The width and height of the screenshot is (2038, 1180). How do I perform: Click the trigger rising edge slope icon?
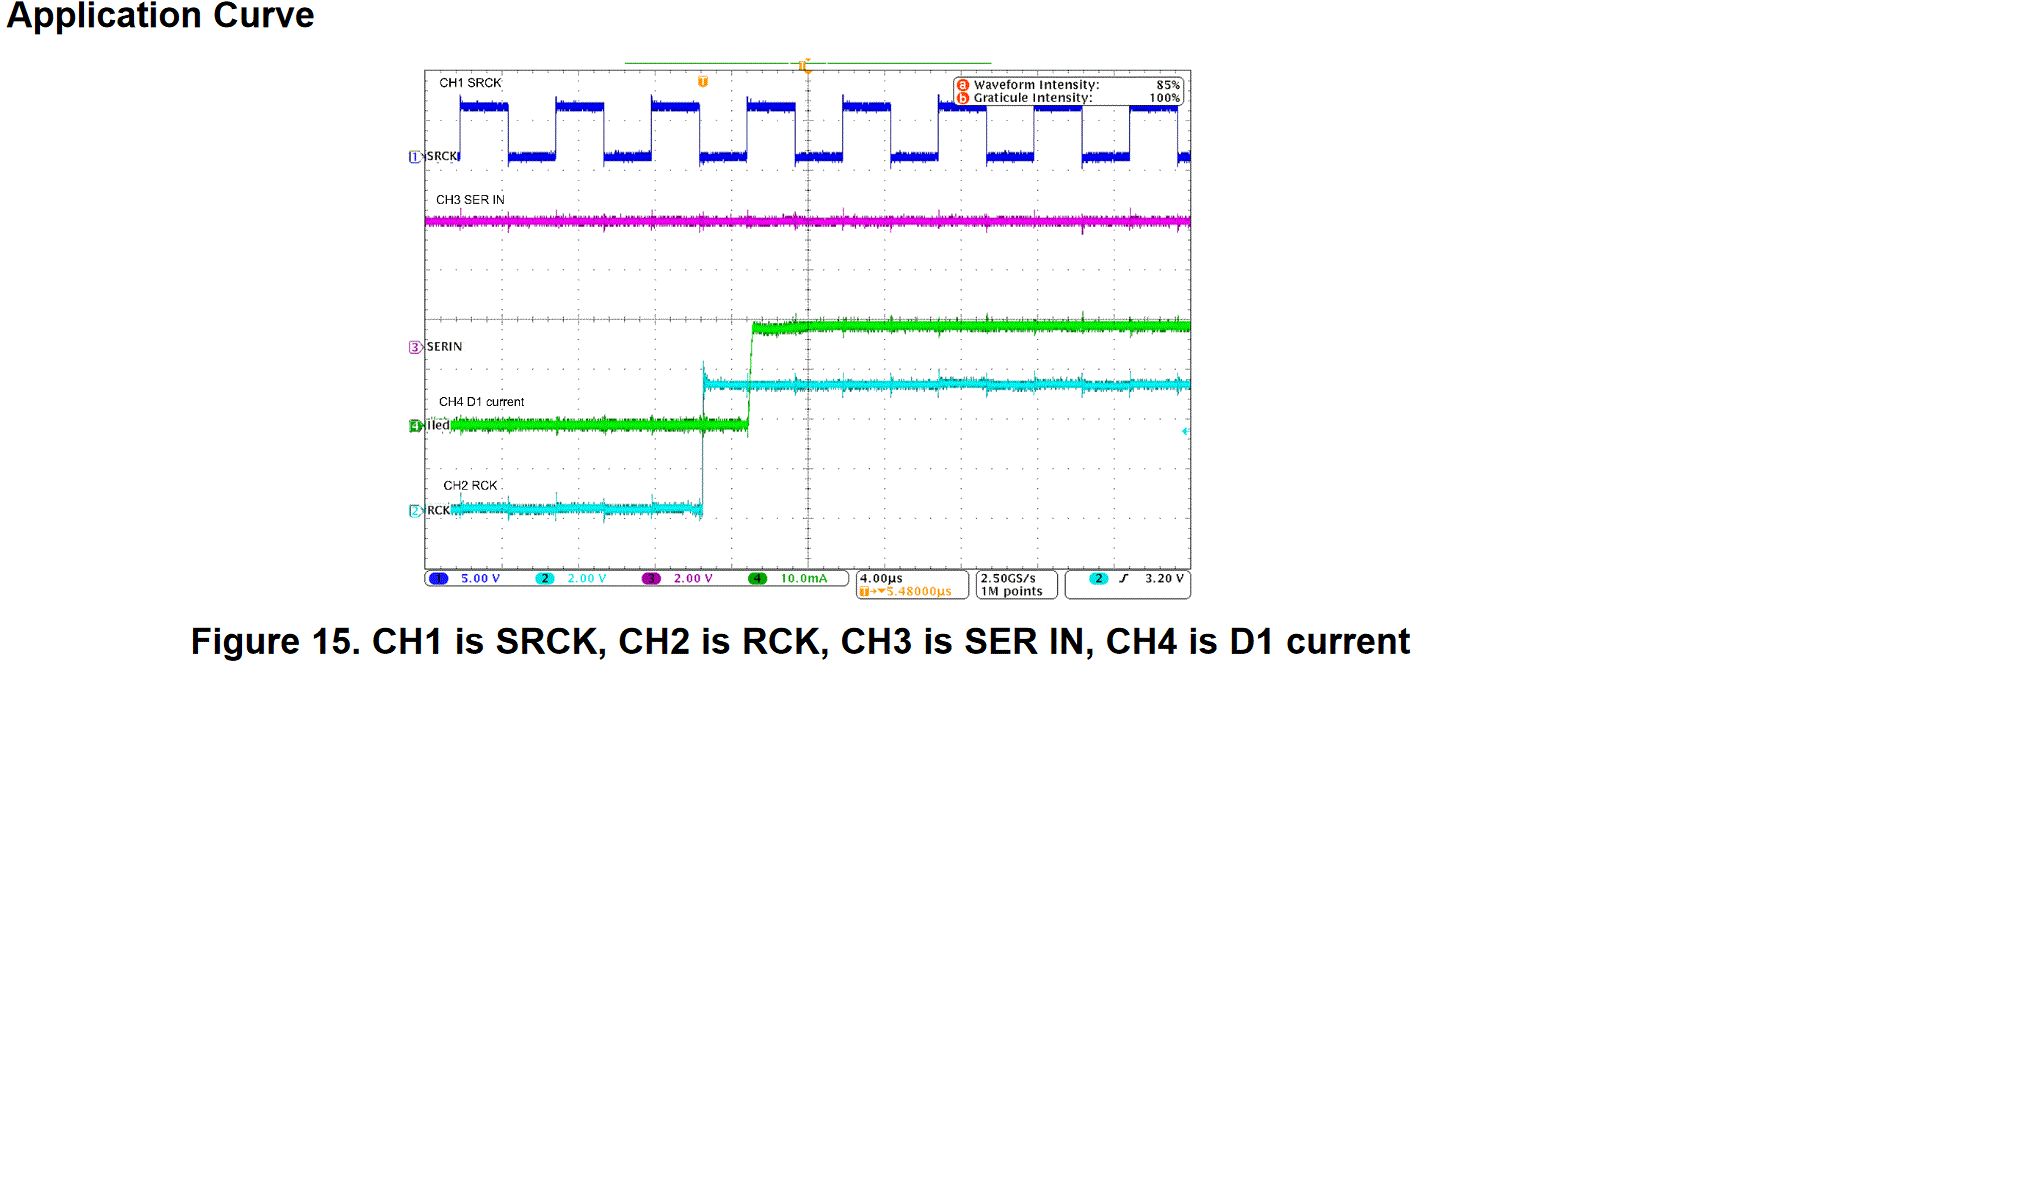[x=1124, y=579]
